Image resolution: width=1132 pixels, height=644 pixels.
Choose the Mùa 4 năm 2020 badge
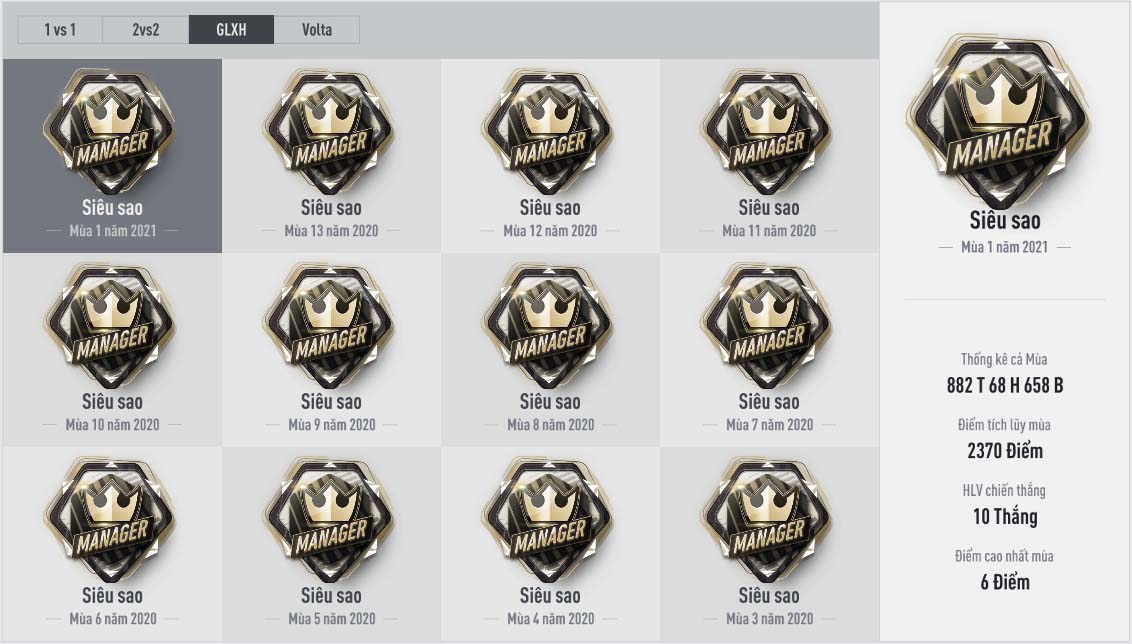click(x=549, y=520)
